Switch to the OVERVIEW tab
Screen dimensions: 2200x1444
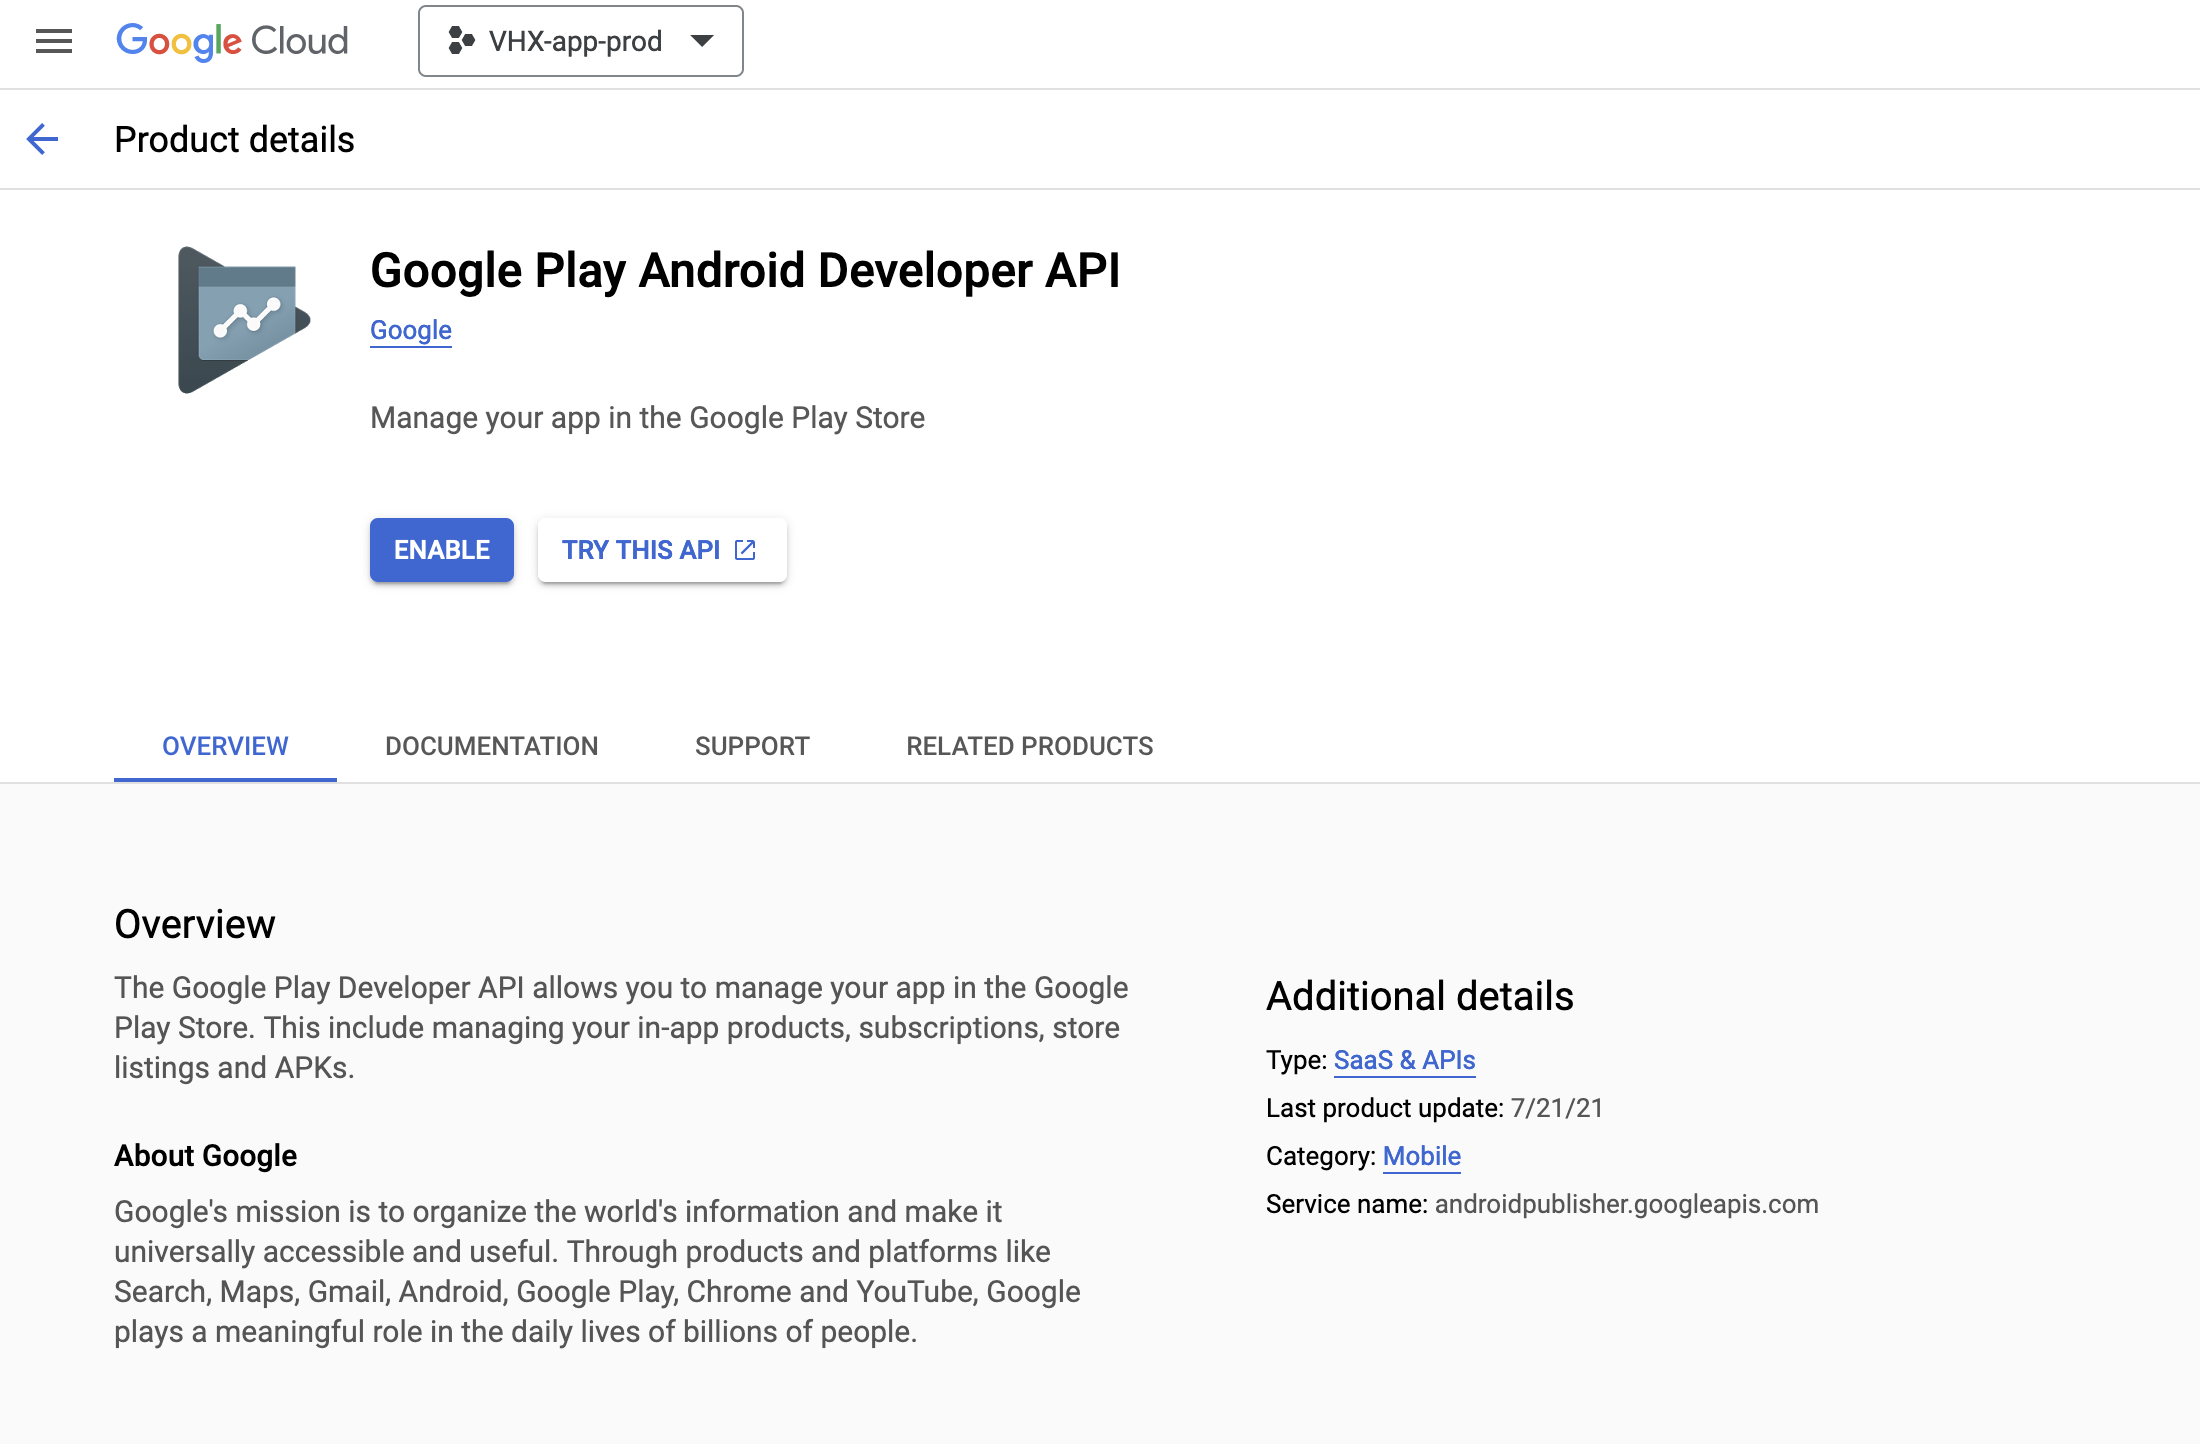(225, 746)
